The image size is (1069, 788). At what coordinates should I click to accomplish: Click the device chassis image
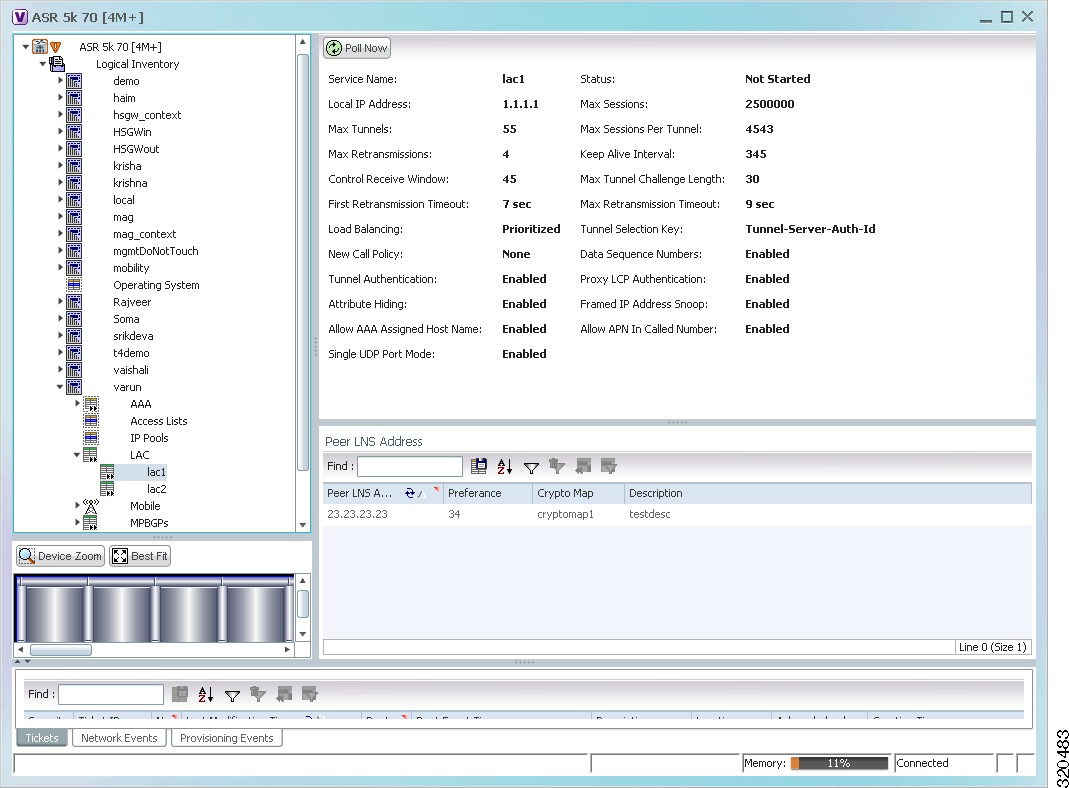[x=155, y=608]
